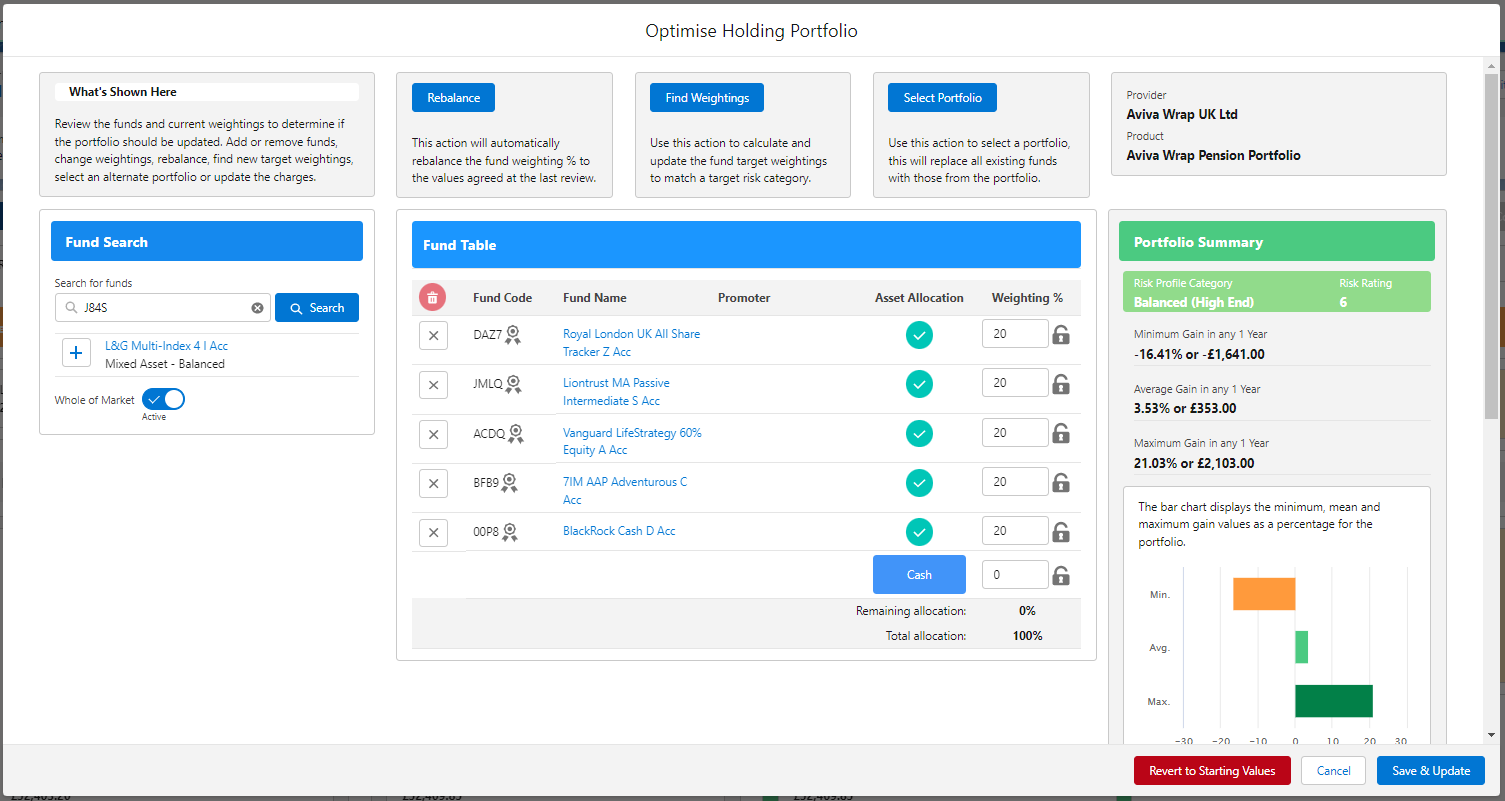Open Vanguard LifeStrategy 60% Equity link
This screenshot has width=1505, height=801.
point(632,441)
